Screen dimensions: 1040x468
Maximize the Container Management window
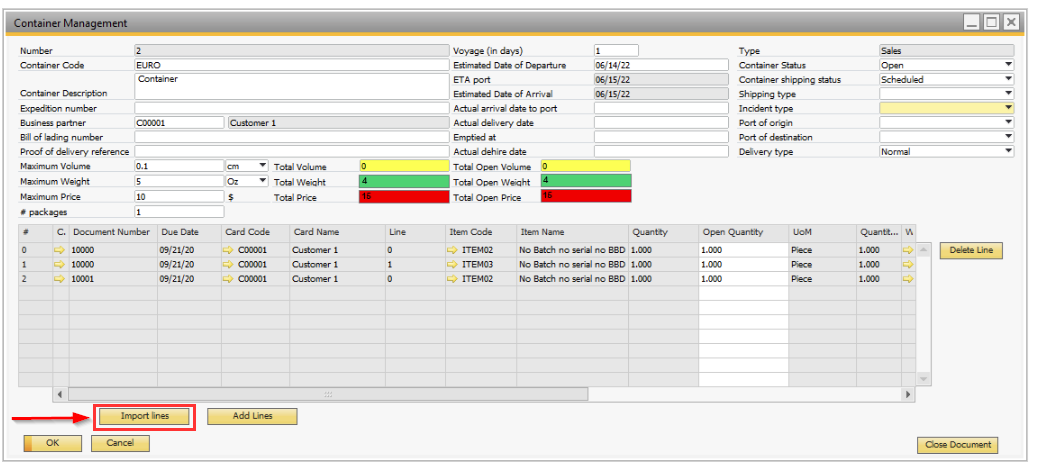(991, 22)
